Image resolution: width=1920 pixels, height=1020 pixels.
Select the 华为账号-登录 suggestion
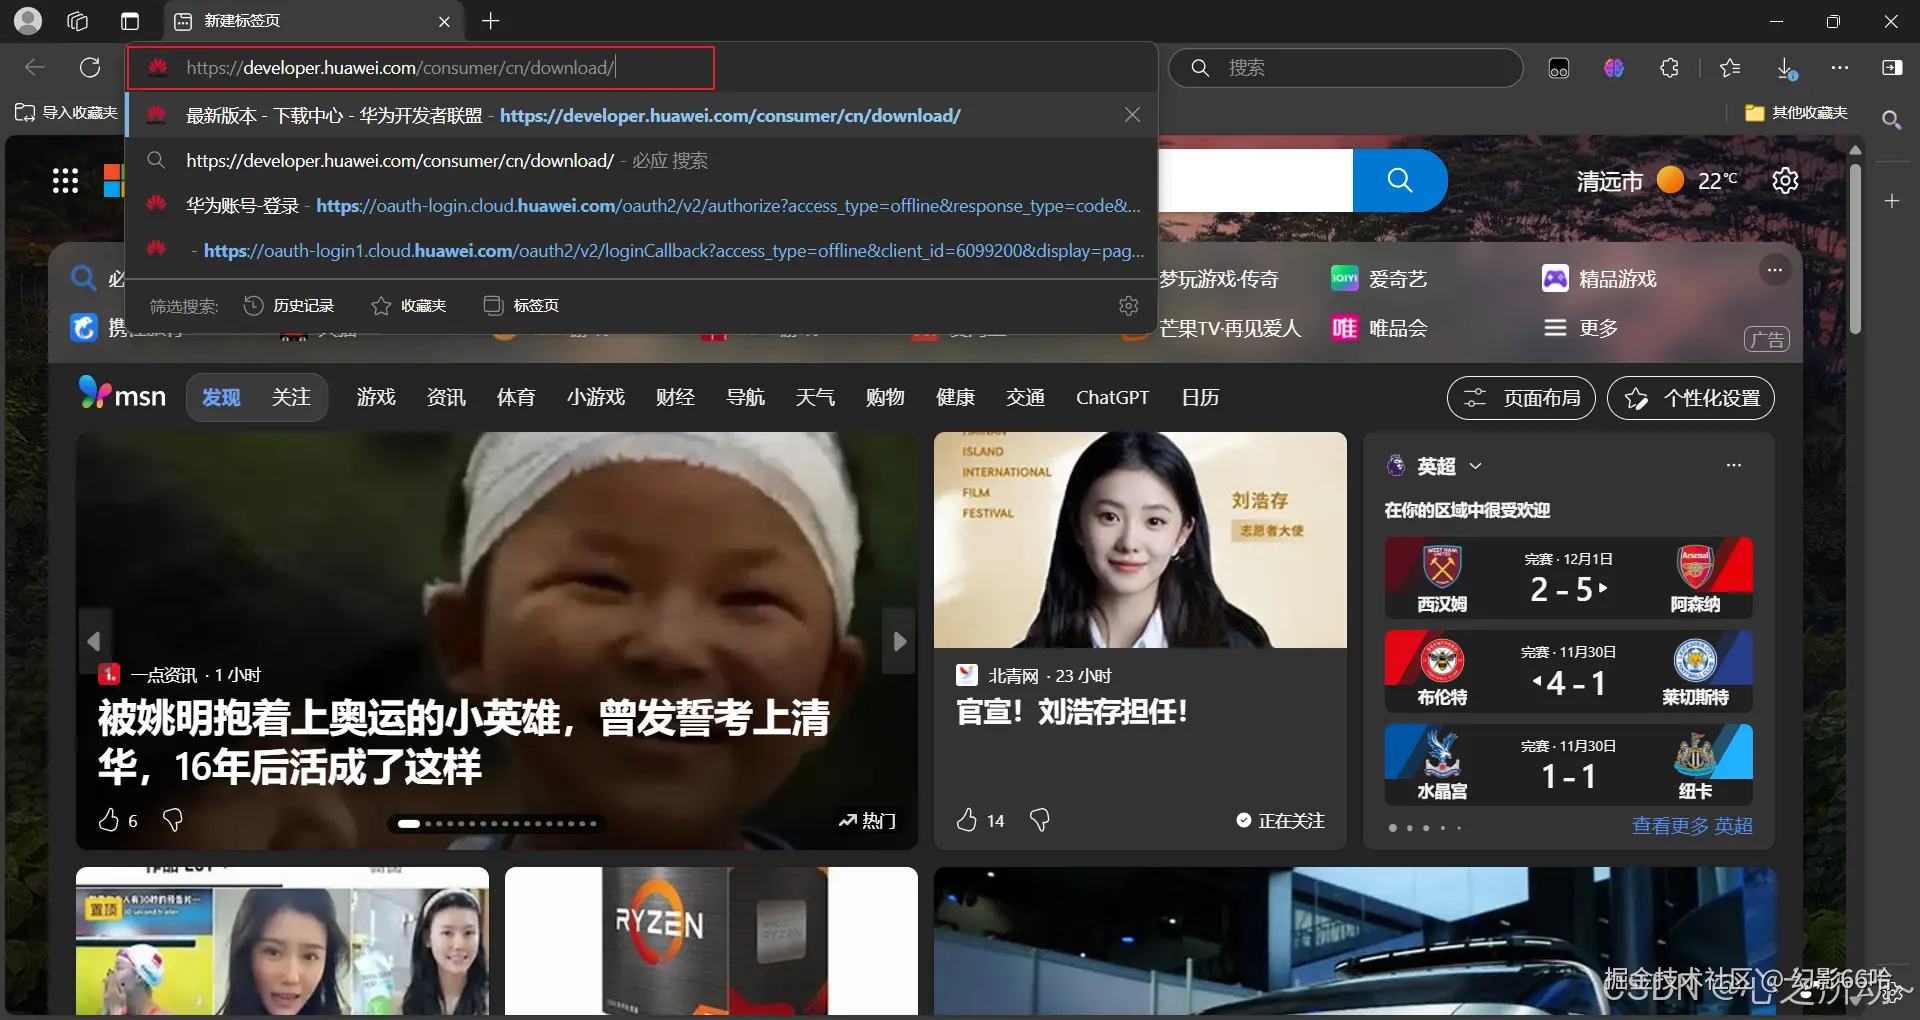(640, 206)
